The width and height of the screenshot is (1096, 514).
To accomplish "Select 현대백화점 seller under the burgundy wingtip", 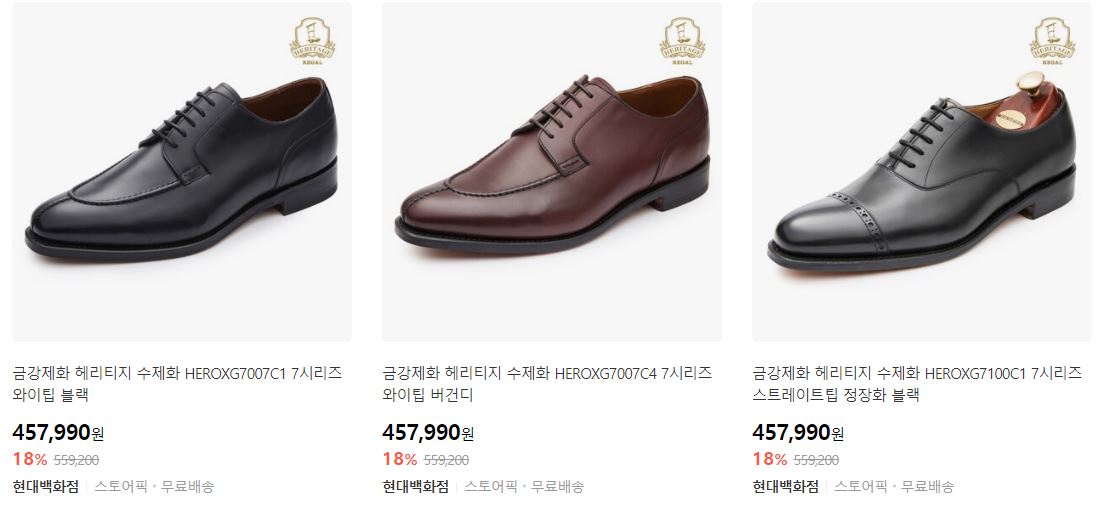I will pos(415,486).
